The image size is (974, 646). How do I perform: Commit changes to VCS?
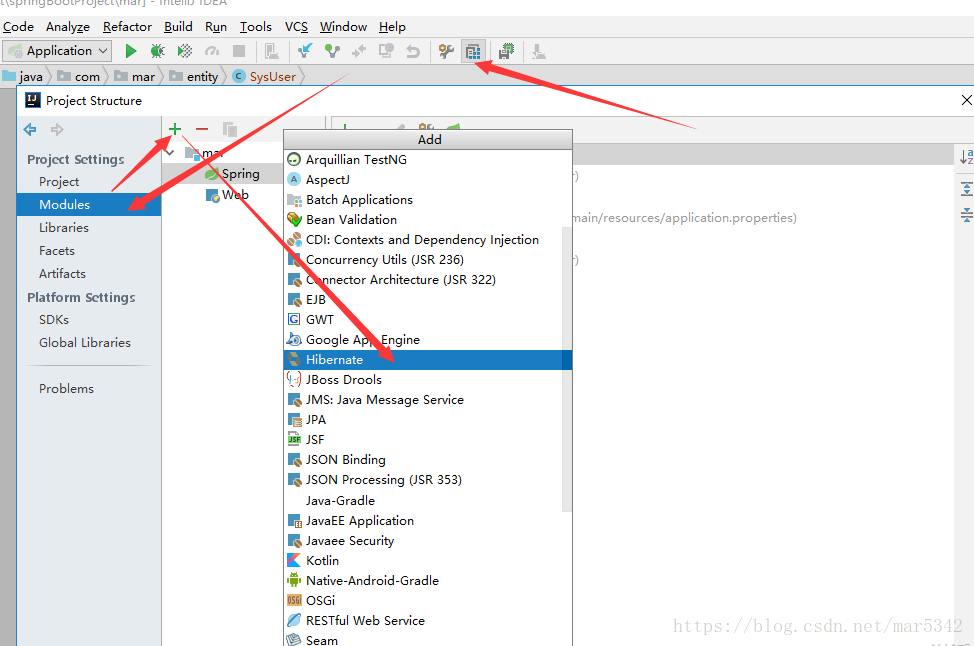click(332, 51)
